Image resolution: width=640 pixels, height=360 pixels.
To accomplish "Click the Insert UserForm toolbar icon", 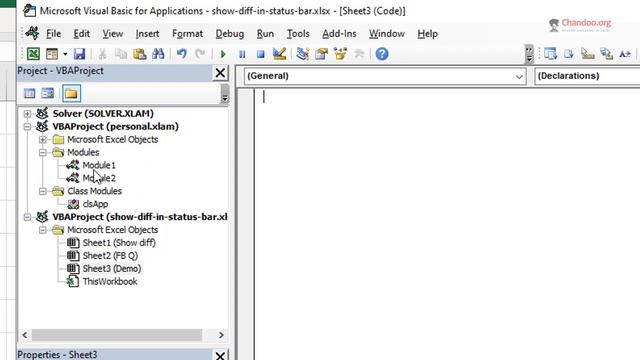I will [52, 54].
